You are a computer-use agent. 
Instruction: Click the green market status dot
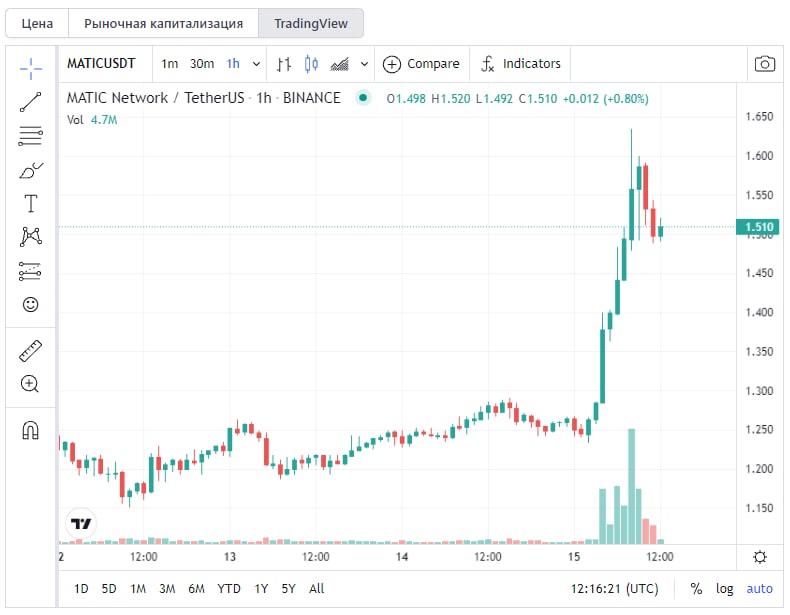(363, 98)
